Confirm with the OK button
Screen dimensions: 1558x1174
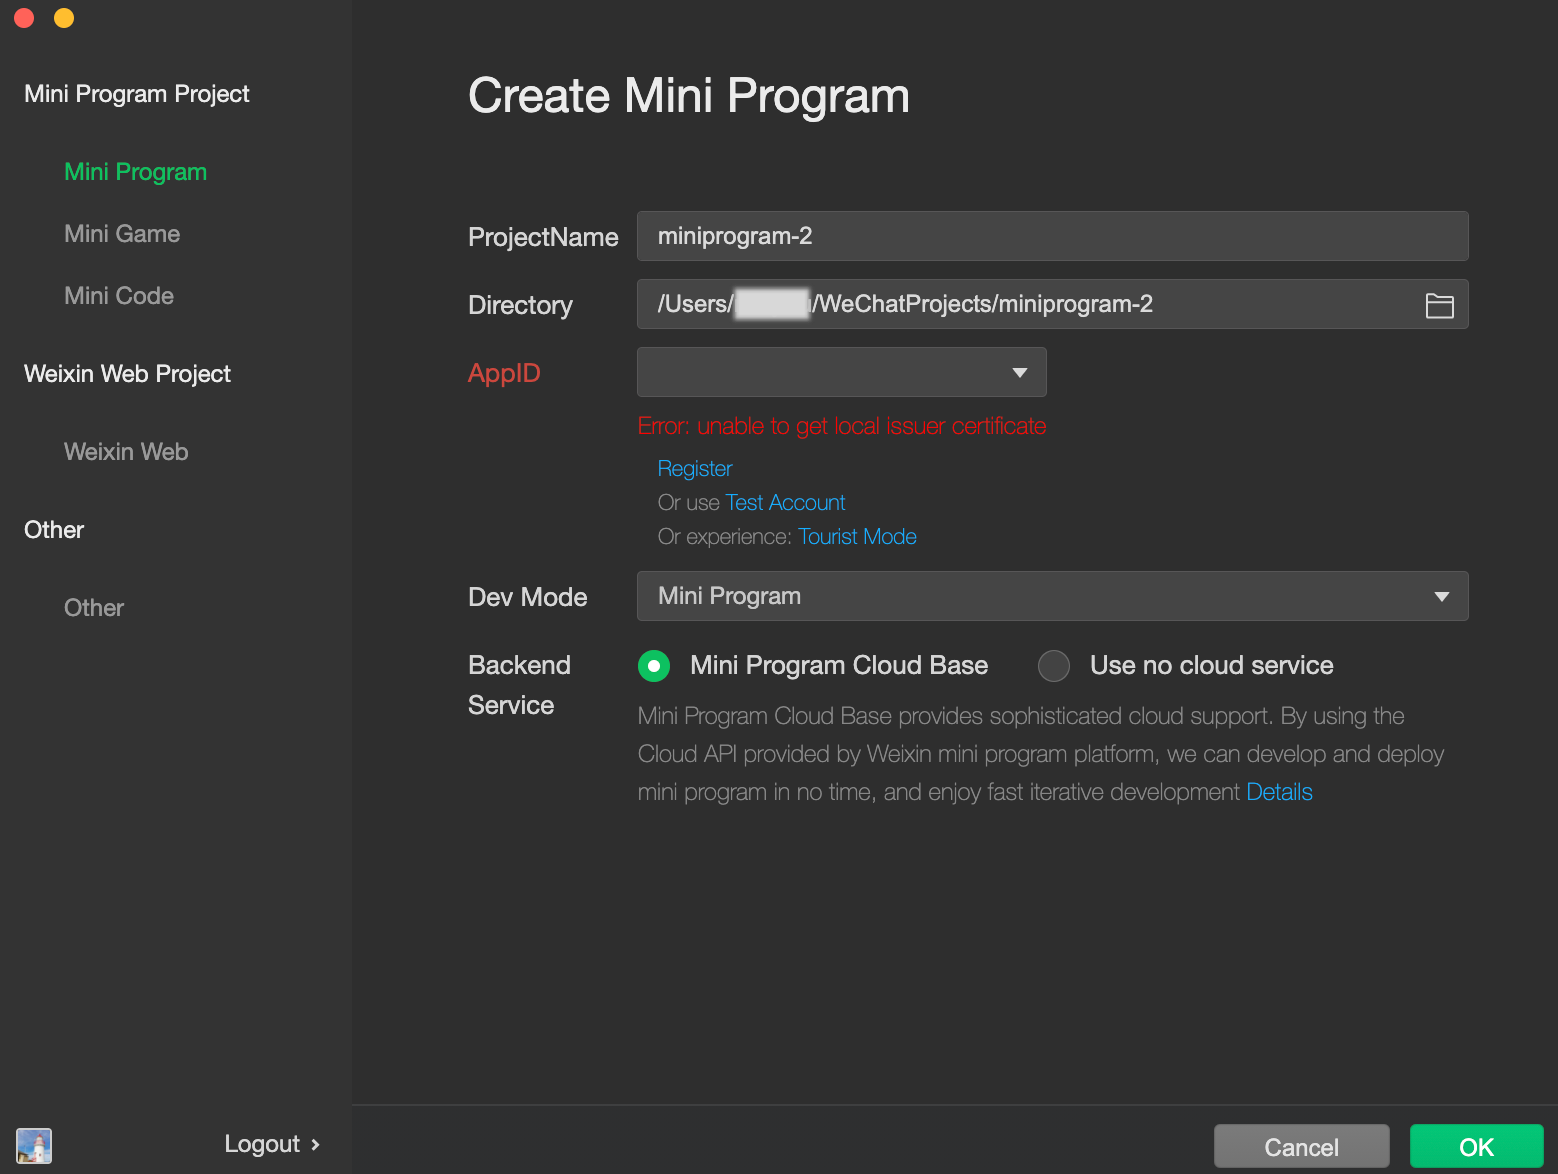(1476, 1147)
